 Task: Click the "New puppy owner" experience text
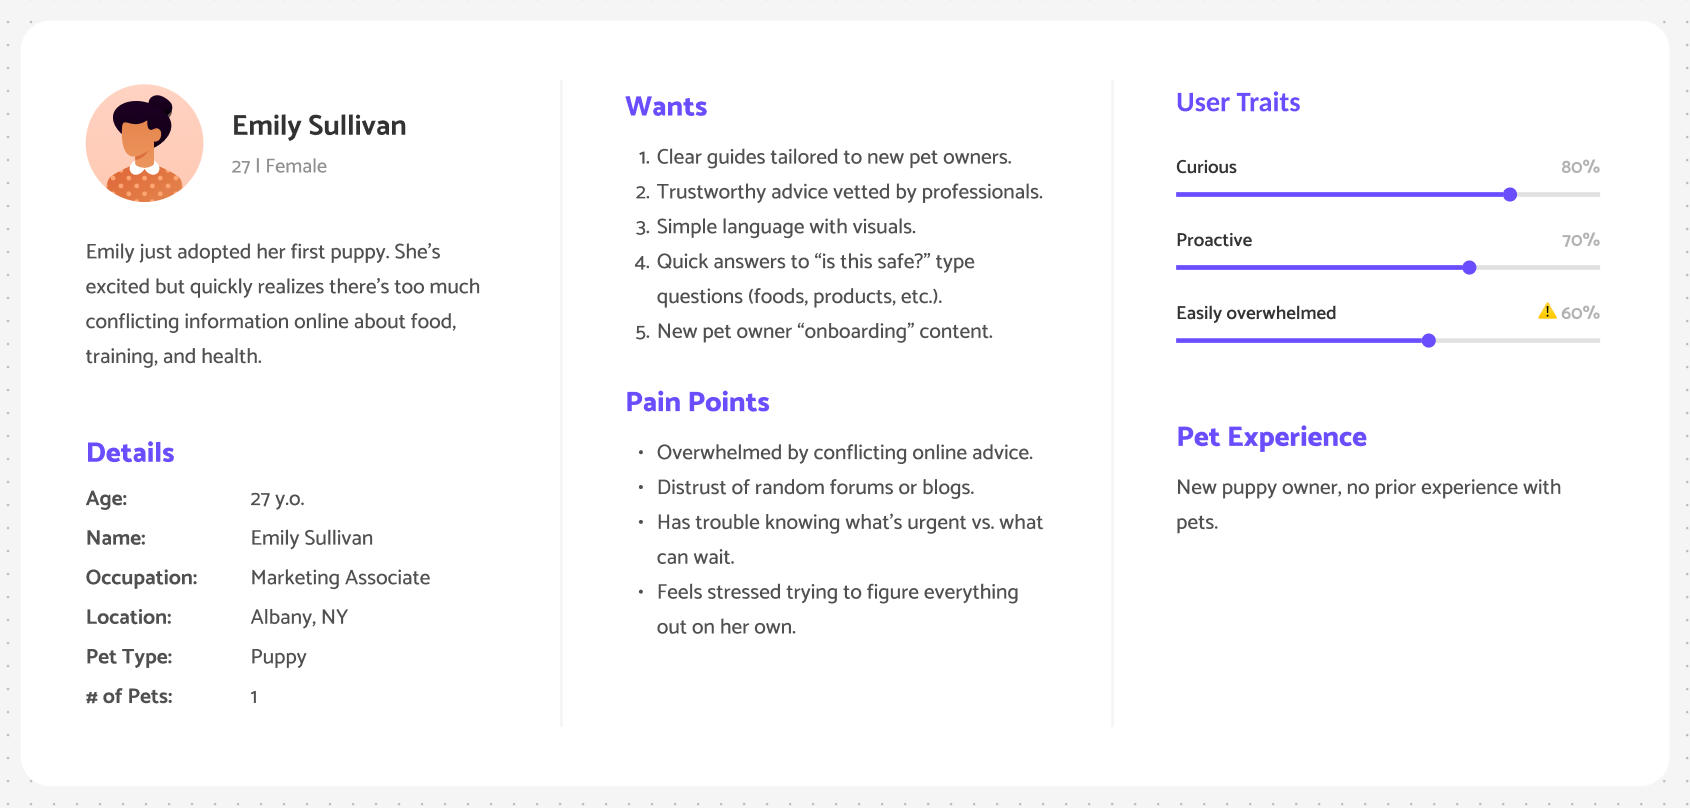[x=1368, y=487]
